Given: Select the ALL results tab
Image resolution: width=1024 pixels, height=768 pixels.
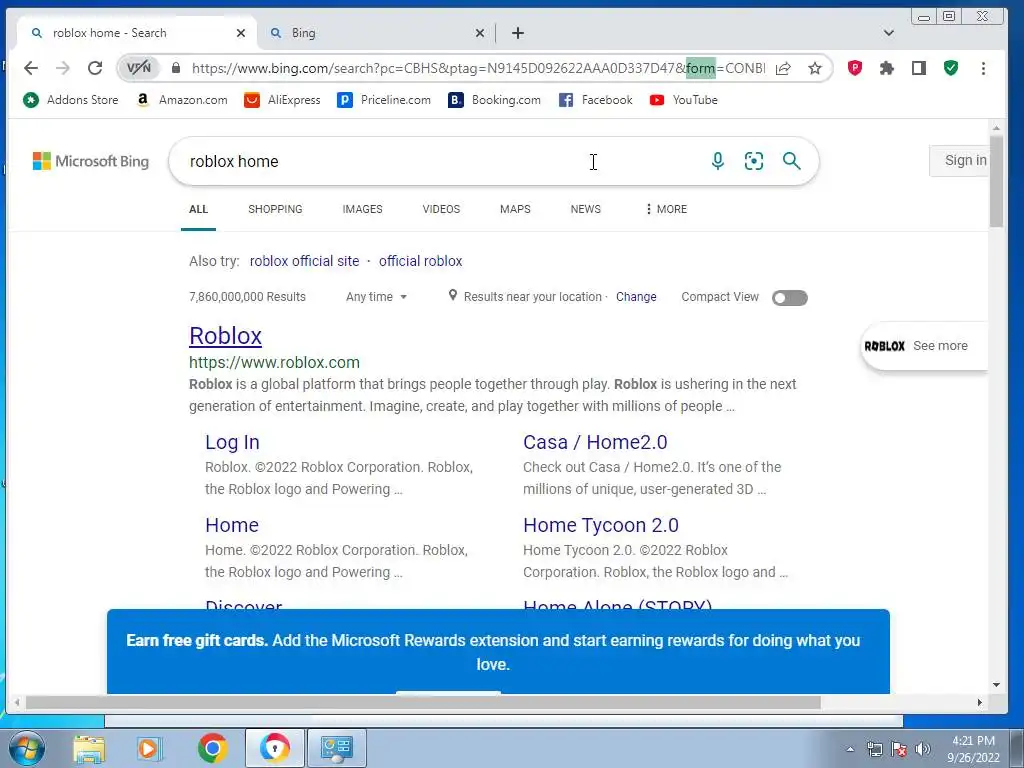Looking at the screenshot, I should (199, 209).
